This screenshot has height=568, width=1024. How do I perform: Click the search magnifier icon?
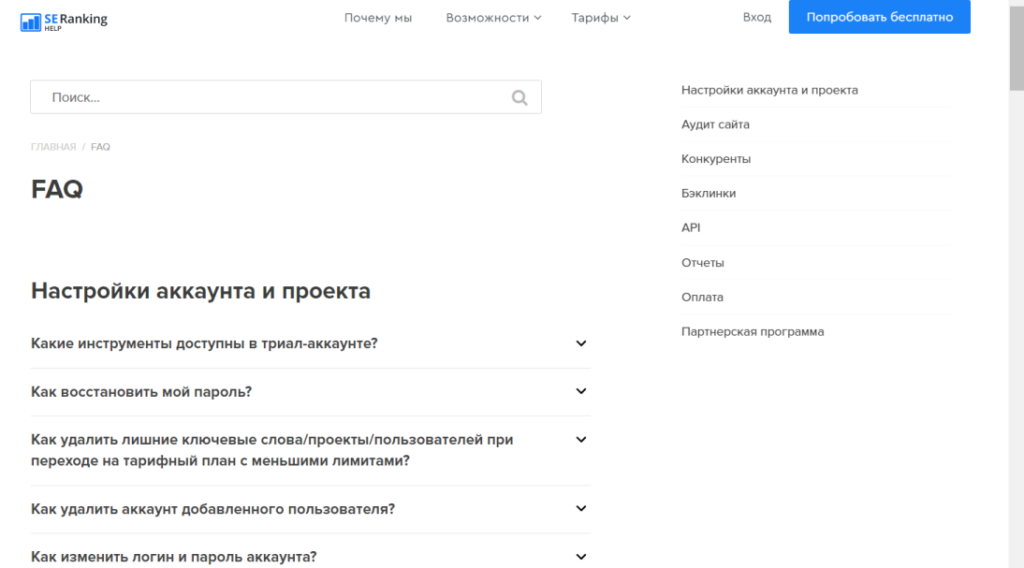(x=519, y=97)
